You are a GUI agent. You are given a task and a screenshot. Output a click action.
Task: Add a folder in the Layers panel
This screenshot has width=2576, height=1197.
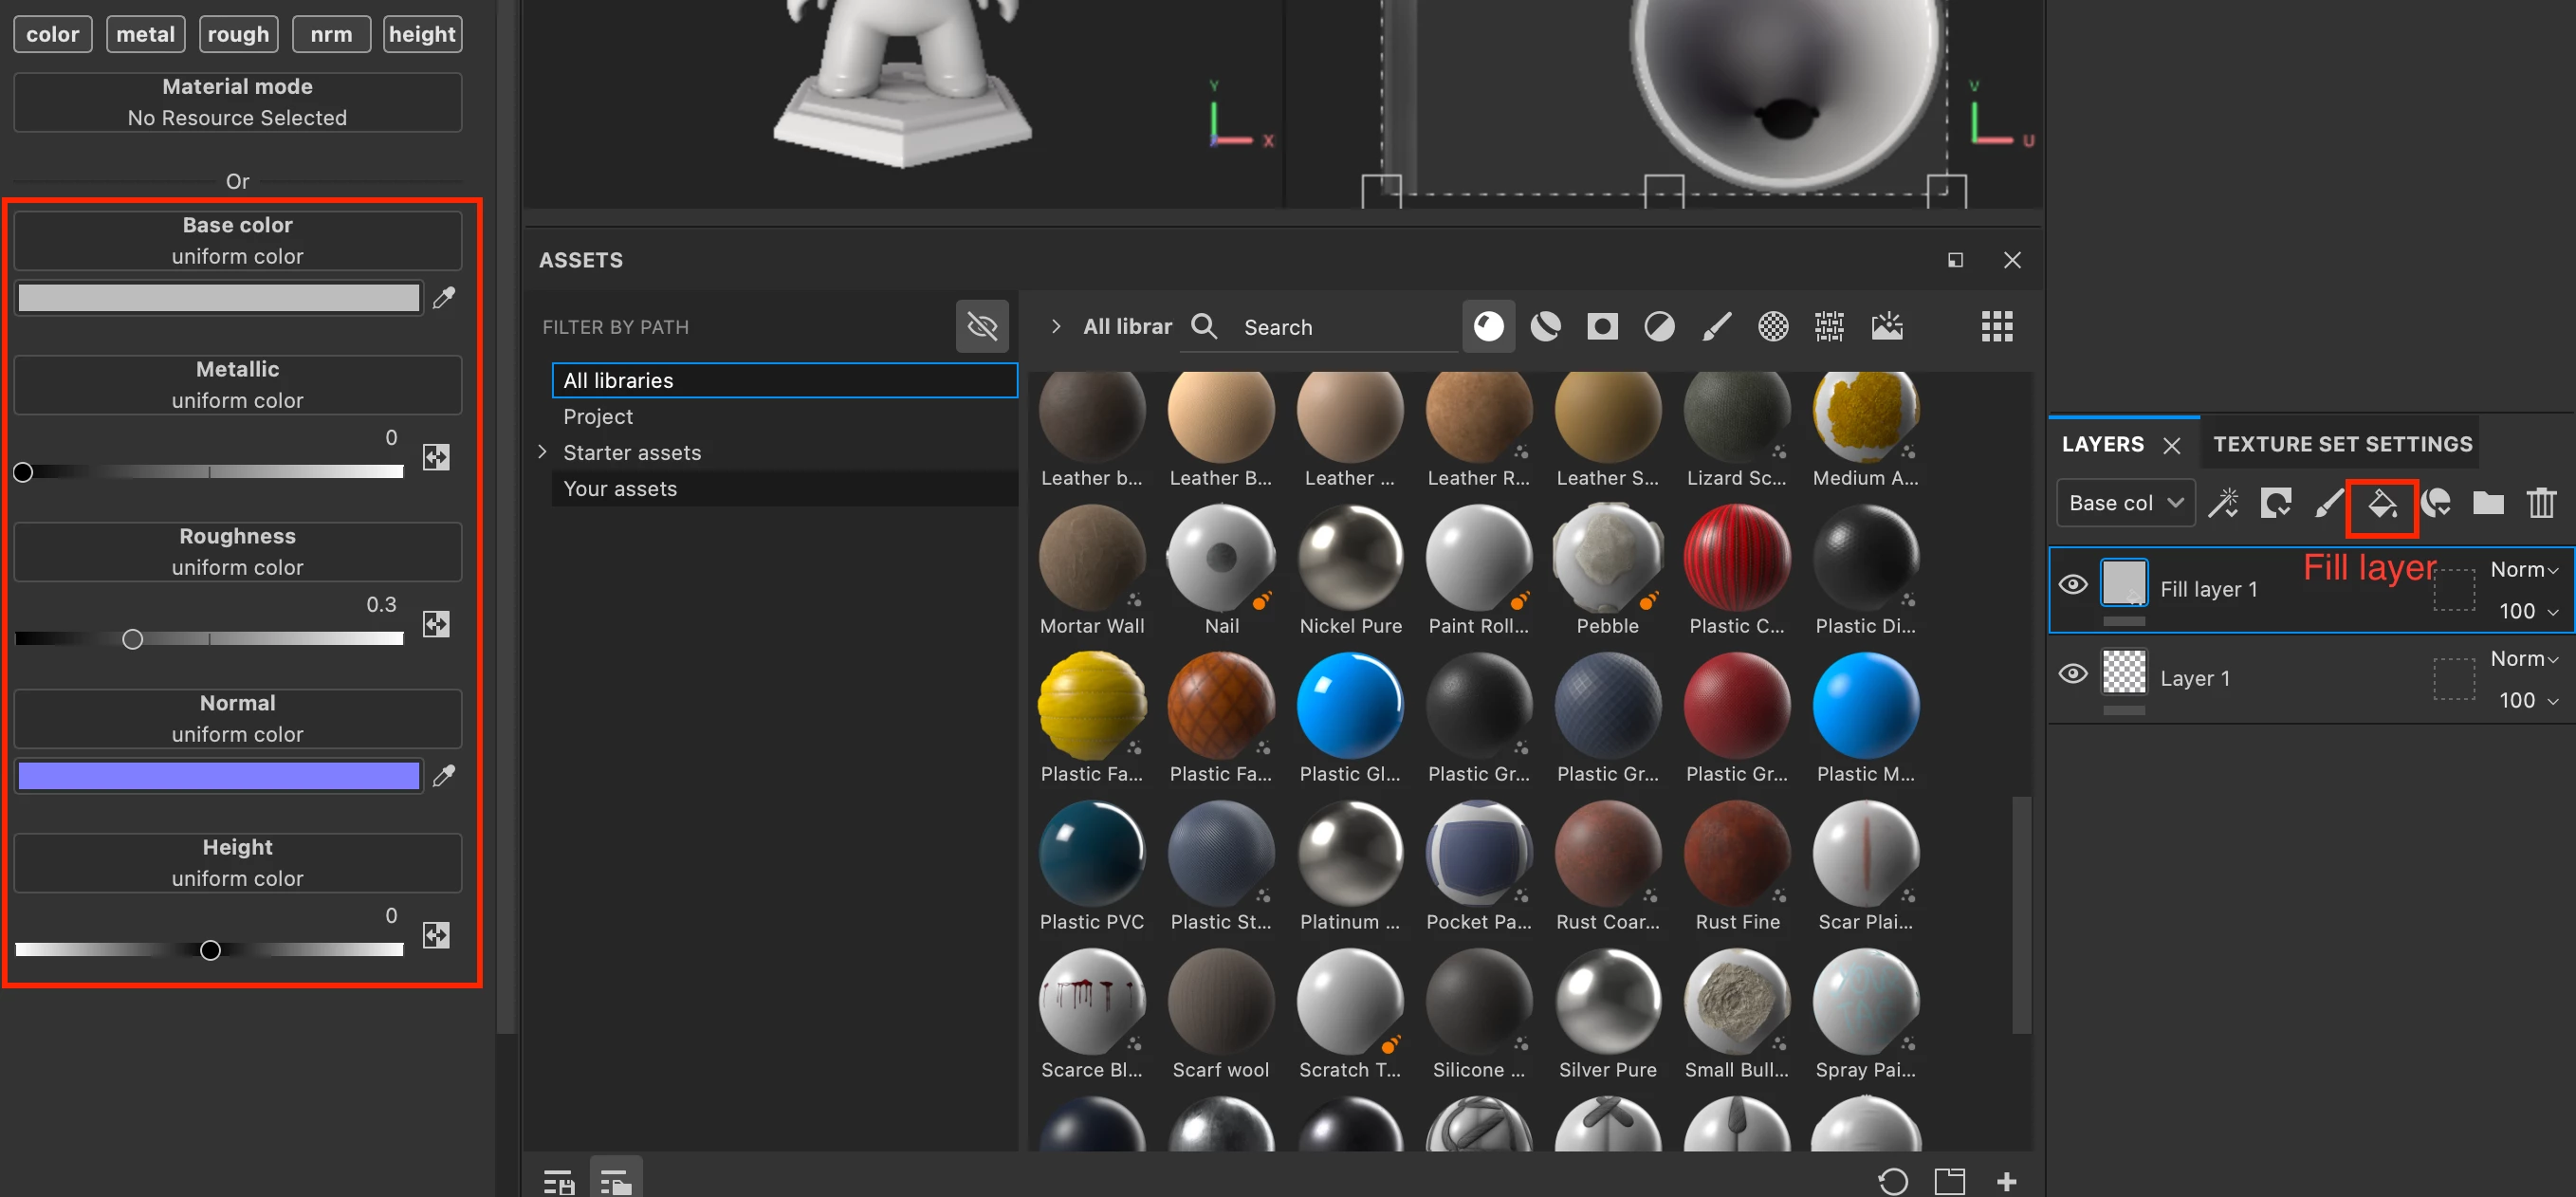click(2488, 503)
